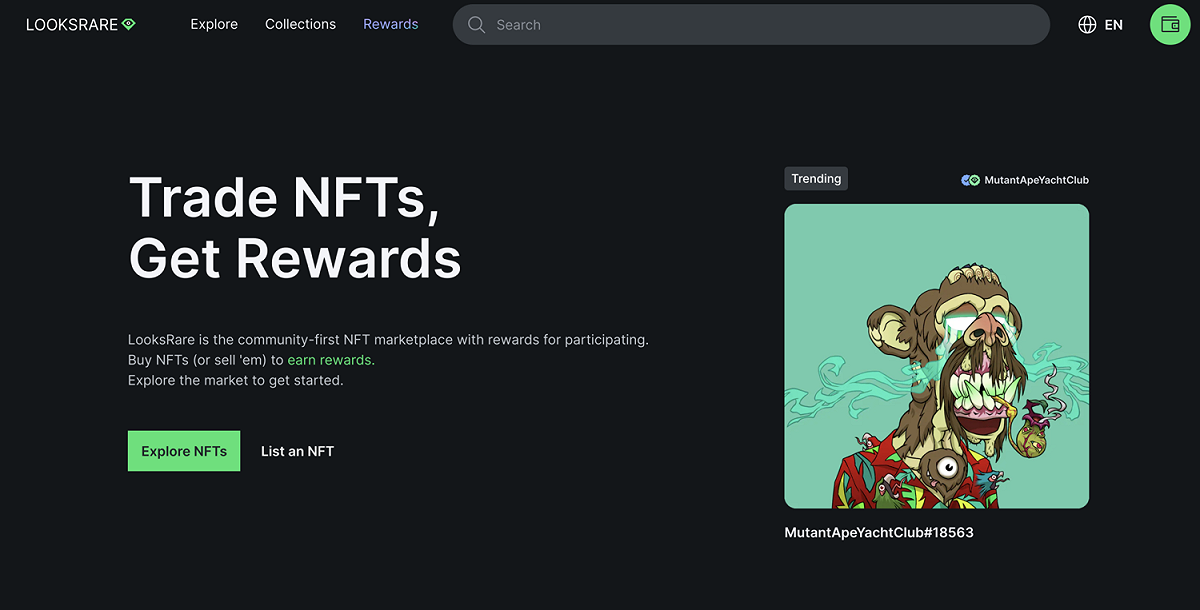This screenshot has width=1200, height=610.
Task: Click the Explore NFTs button
Action: point(184,451)
